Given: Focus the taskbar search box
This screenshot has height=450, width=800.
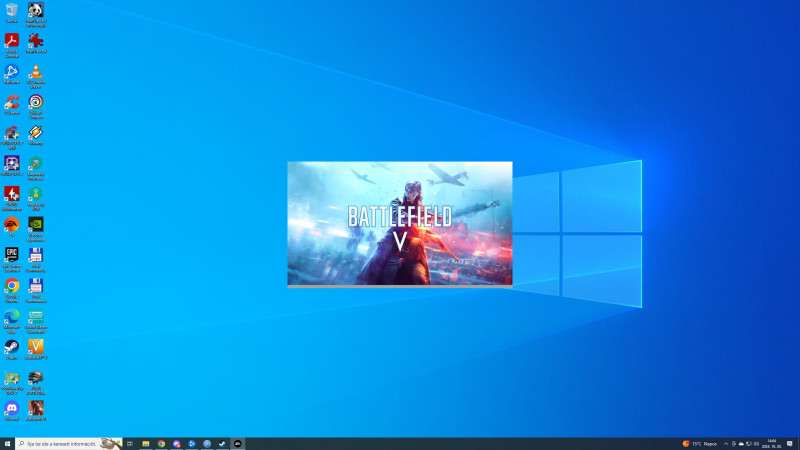Looking at the screenshot, I should 69,444.
